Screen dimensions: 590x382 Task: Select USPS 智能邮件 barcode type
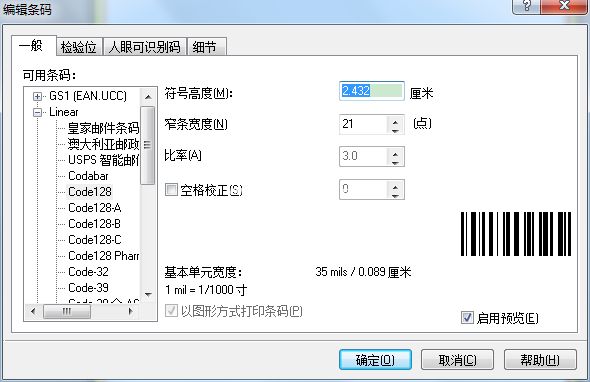point(103,160)
